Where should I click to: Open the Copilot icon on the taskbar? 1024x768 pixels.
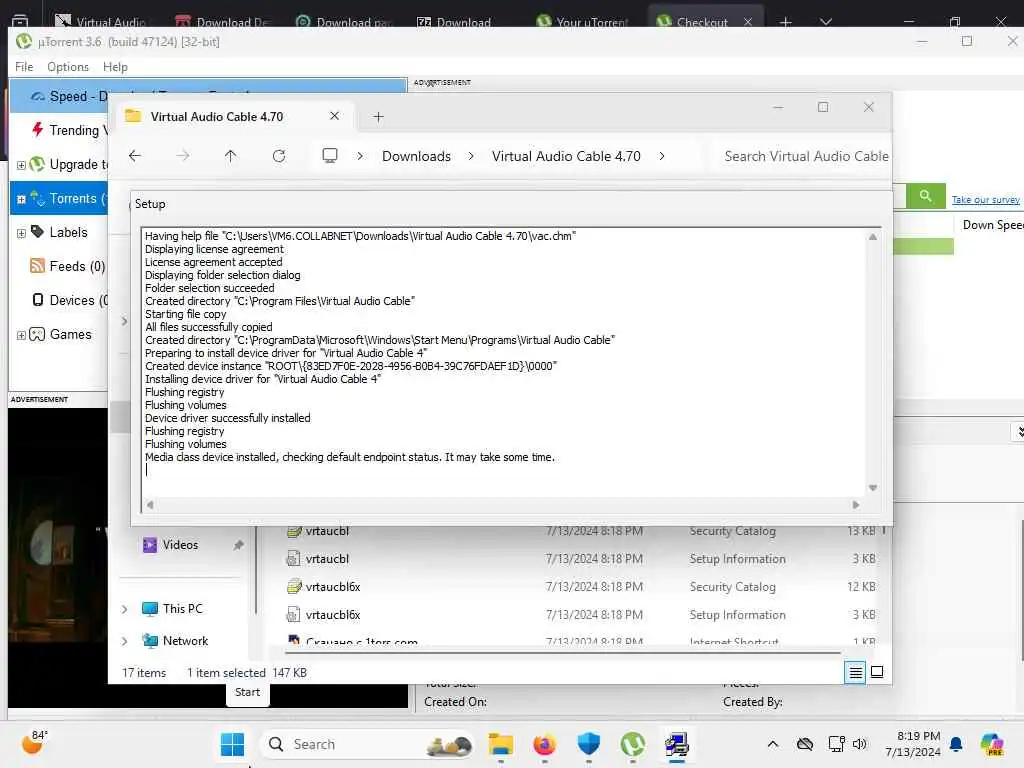click(x=992, y=744)
